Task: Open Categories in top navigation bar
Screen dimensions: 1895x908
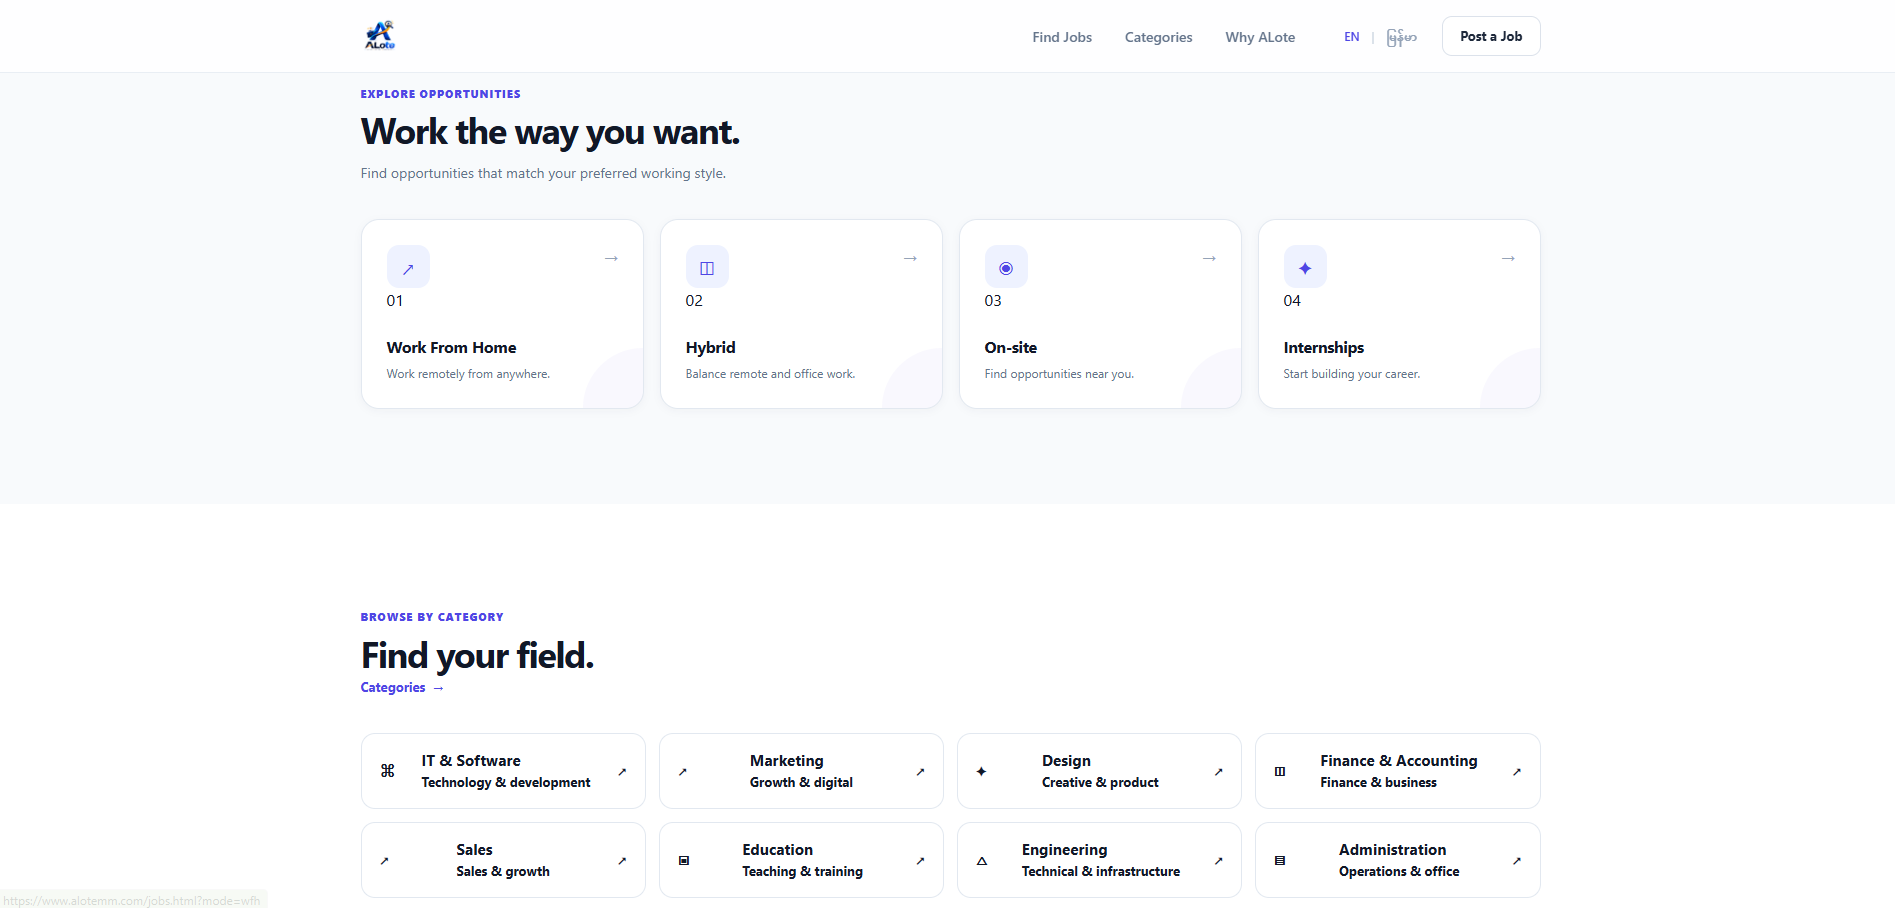Action: (x=1158, y=37)
